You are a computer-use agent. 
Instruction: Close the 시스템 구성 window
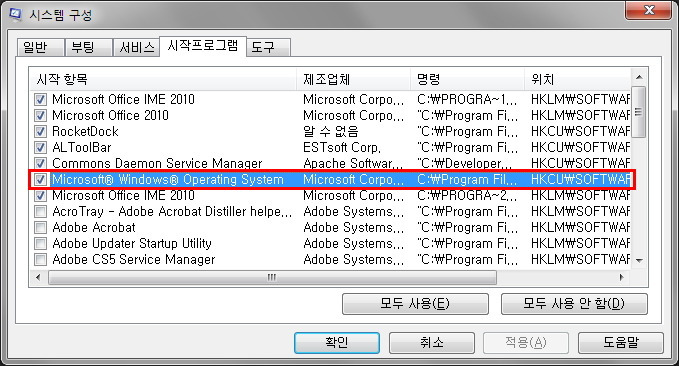tap(648, 10)
